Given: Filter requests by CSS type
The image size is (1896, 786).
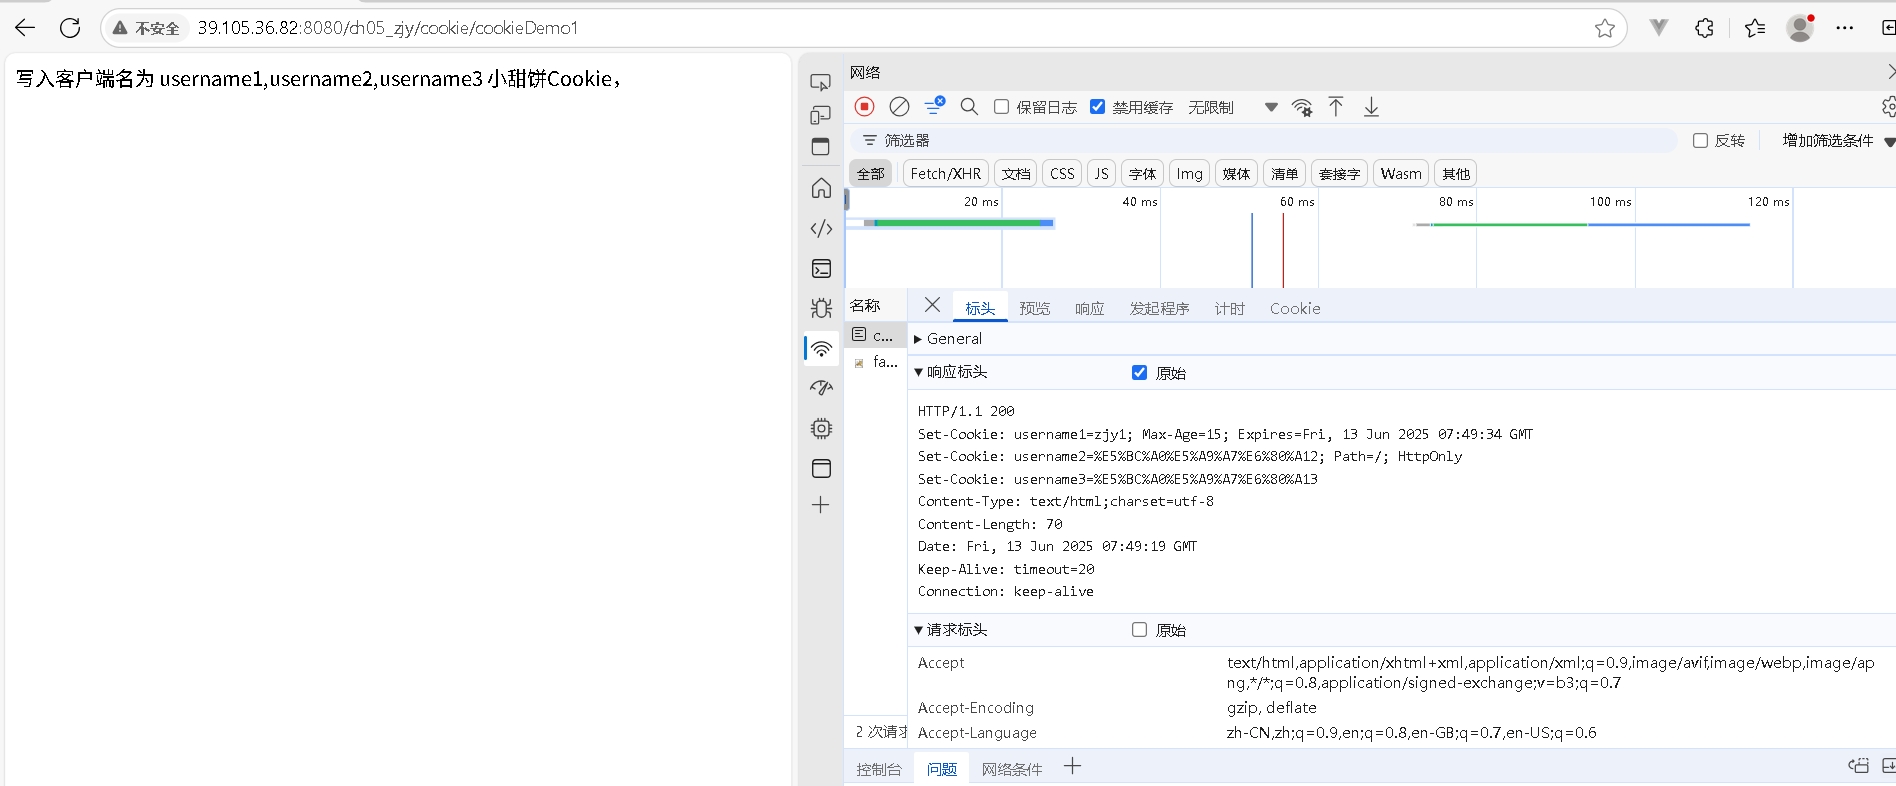Looking at the screenshot, I should (x=1062, y=174).
